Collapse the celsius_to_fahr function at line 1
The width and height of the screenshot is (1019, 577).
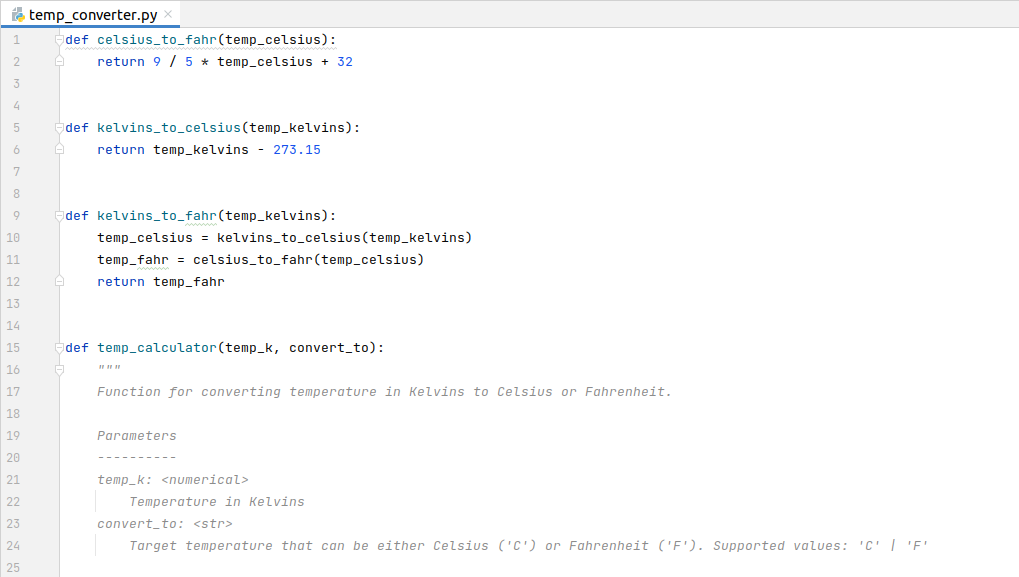point(59,40)
